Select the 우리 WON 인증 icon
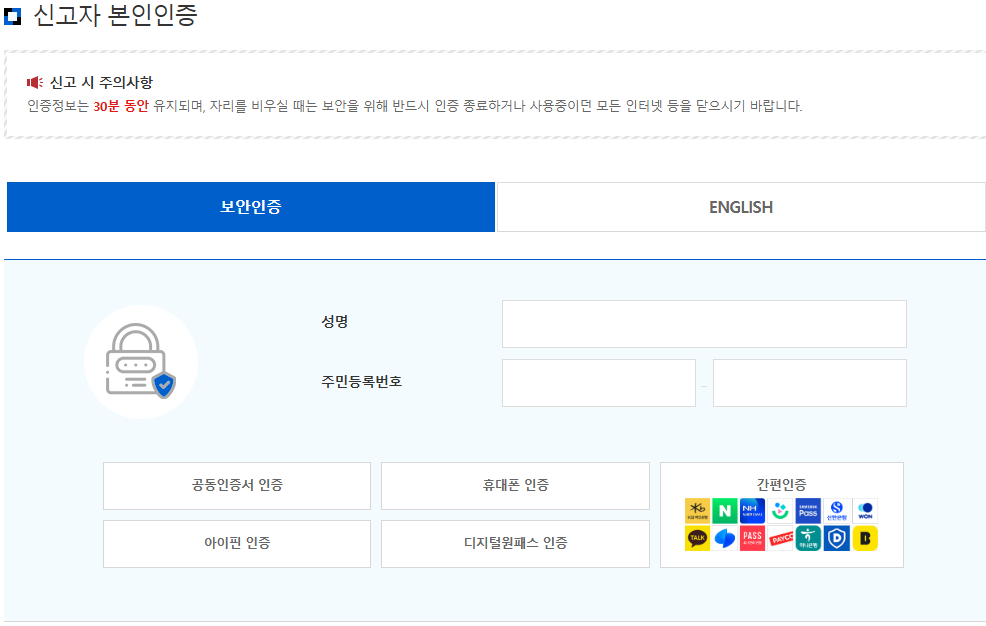986x626 pixels. pos(865,510)
